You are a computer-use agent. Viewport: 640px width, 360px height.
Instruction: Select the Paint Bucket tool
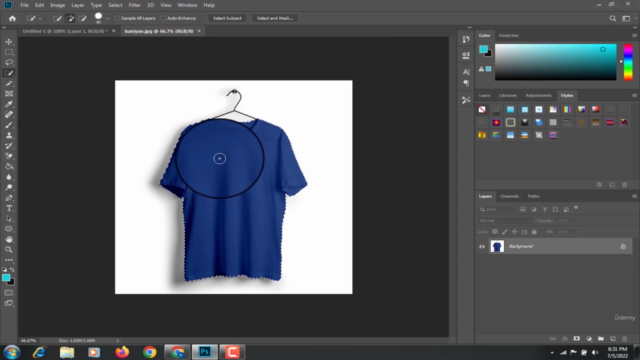point(9,167)
